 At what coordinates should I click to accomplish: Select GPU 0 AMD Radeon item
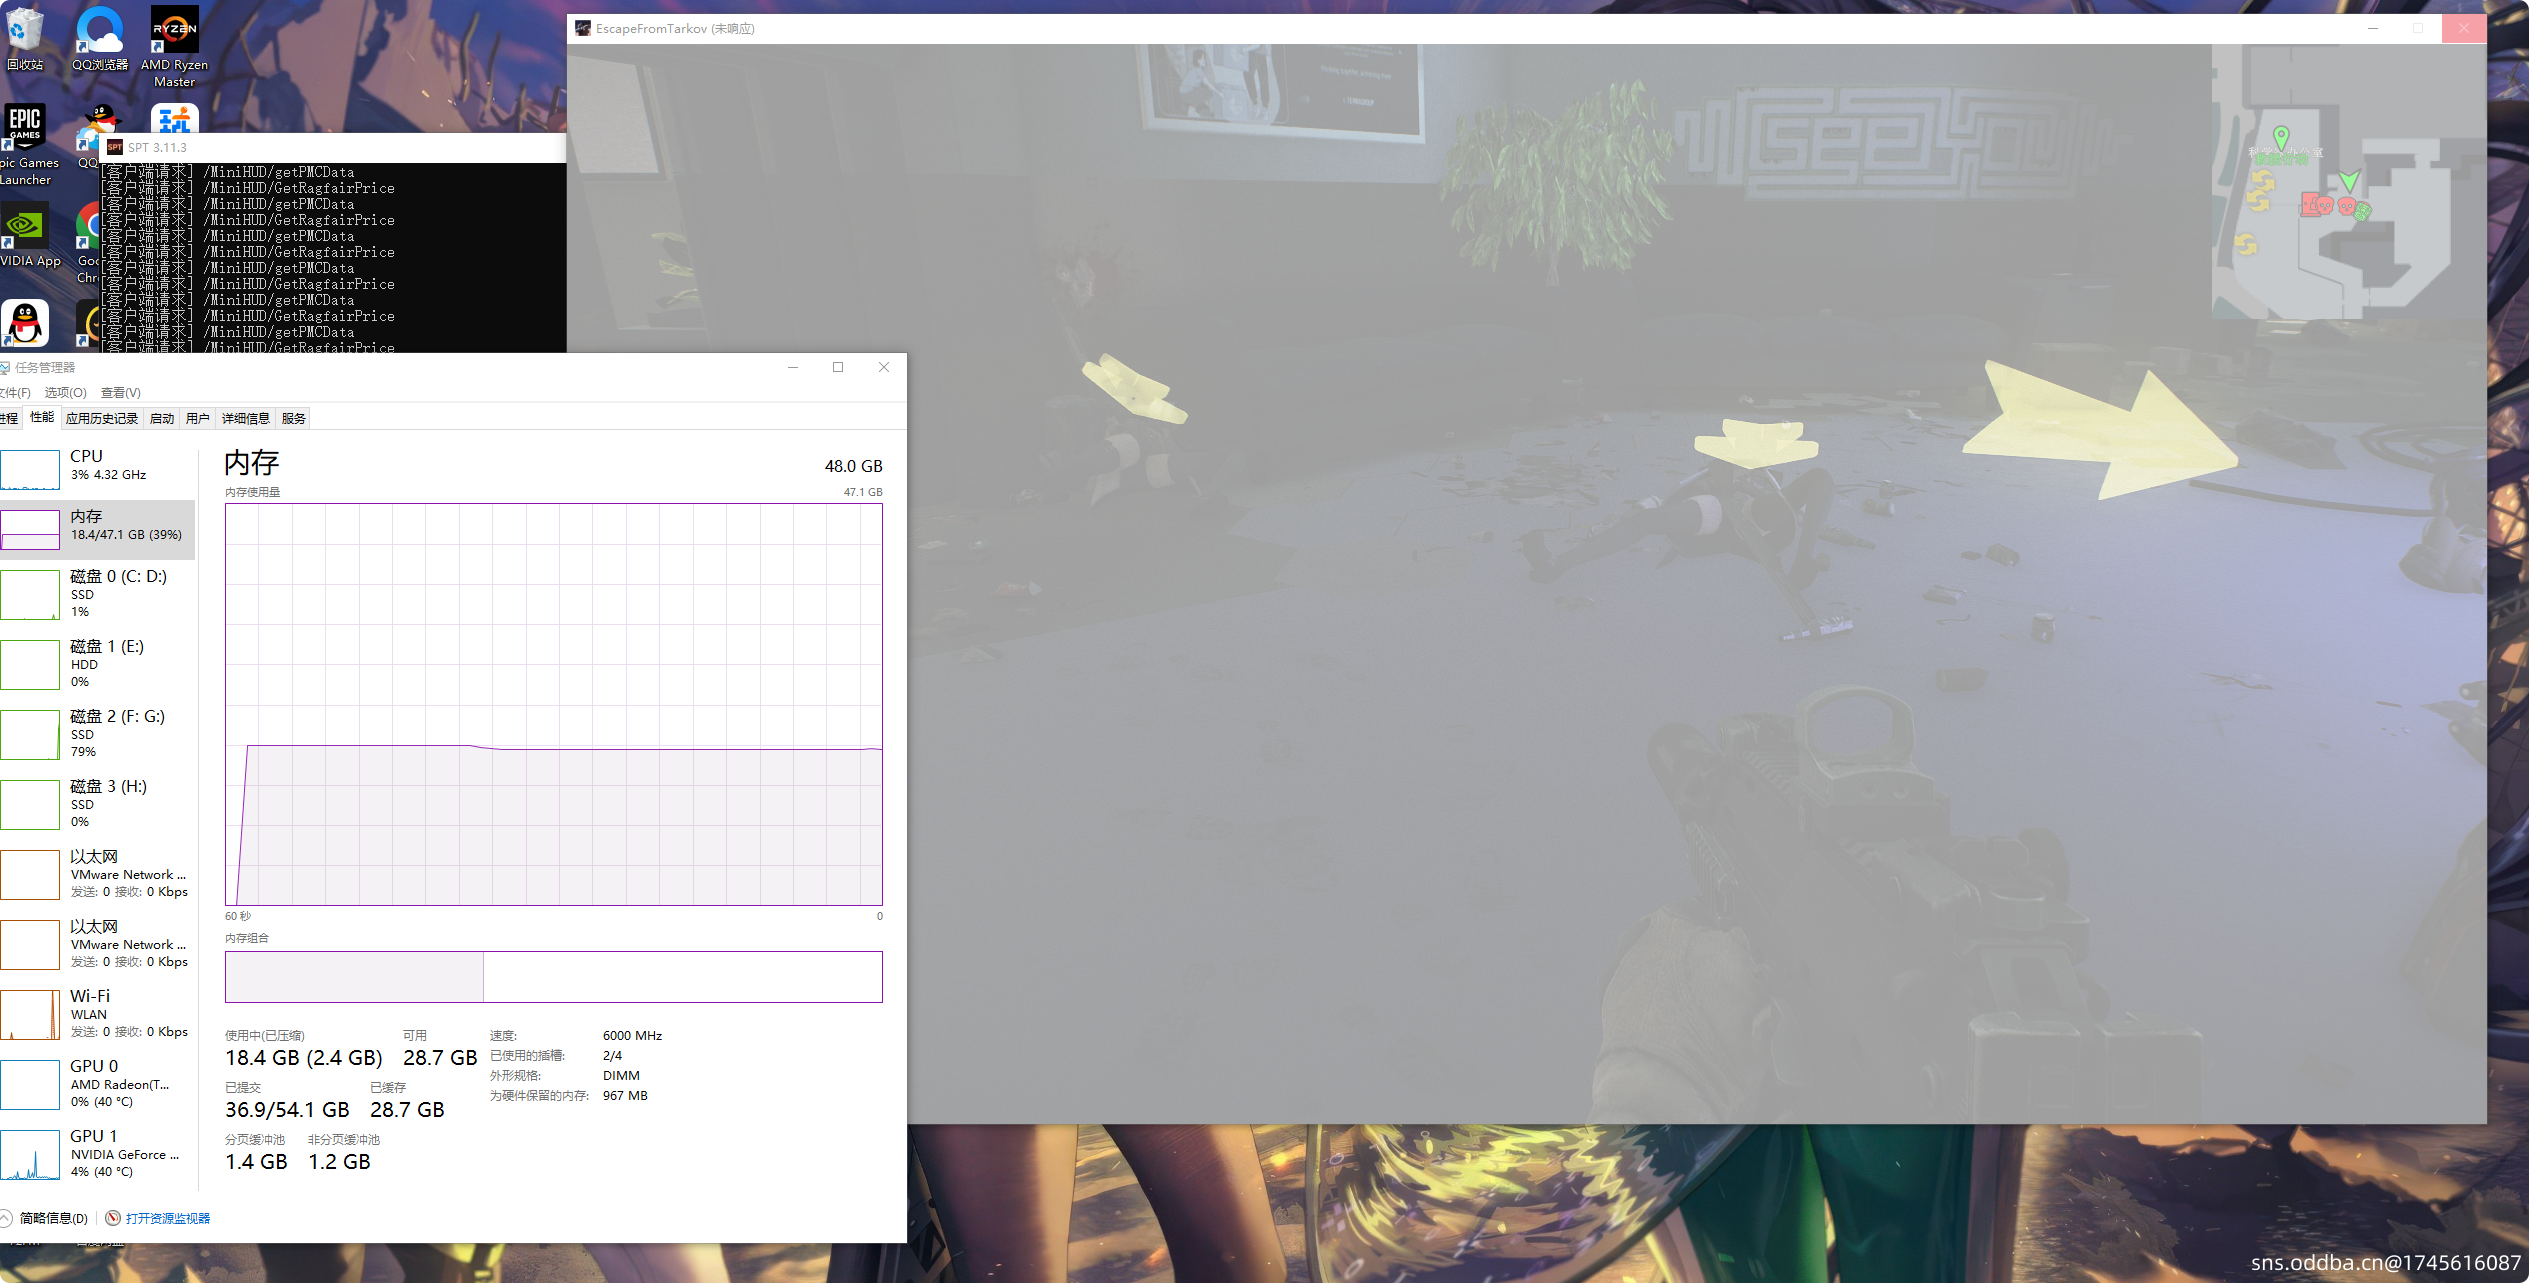(x=98, y=1083)
